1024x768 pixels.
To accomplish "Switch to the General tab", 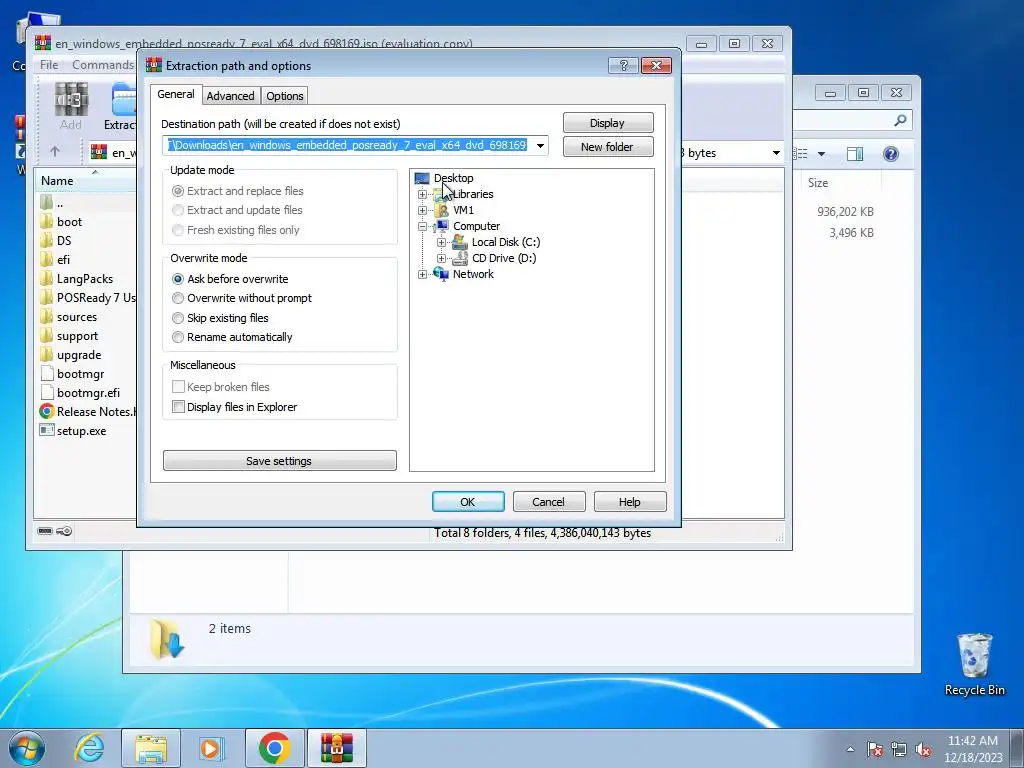I will coord(176,94).
